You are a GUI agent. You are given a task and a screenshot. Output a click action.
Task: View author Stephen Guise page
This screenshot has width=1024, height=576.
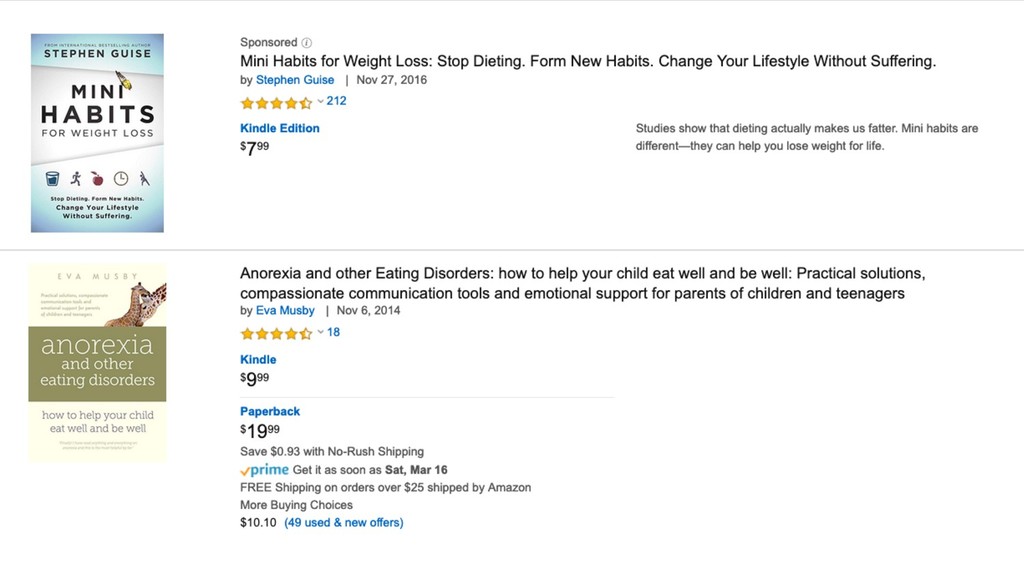[295, 80]
